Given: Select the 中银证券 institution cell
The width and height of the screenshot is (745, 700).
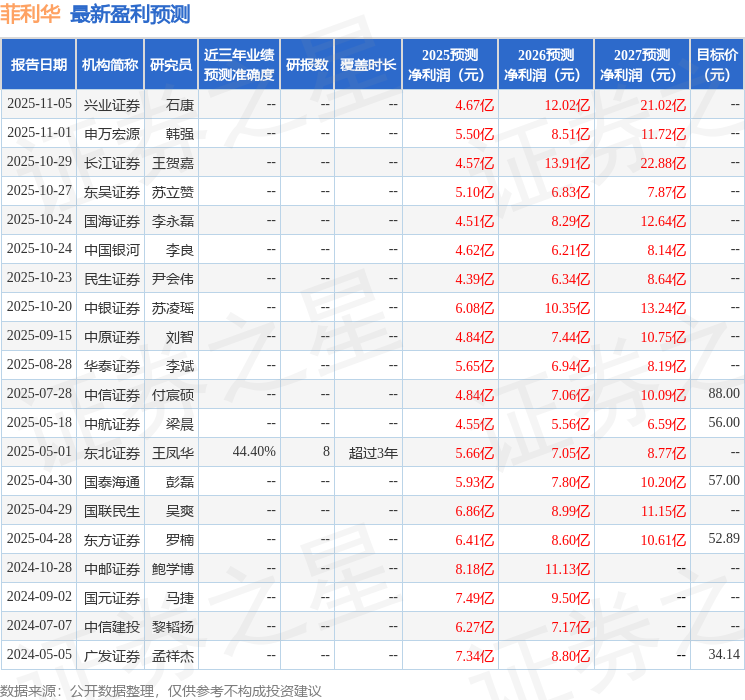Looking at the screenshot, I should [112, 307].
